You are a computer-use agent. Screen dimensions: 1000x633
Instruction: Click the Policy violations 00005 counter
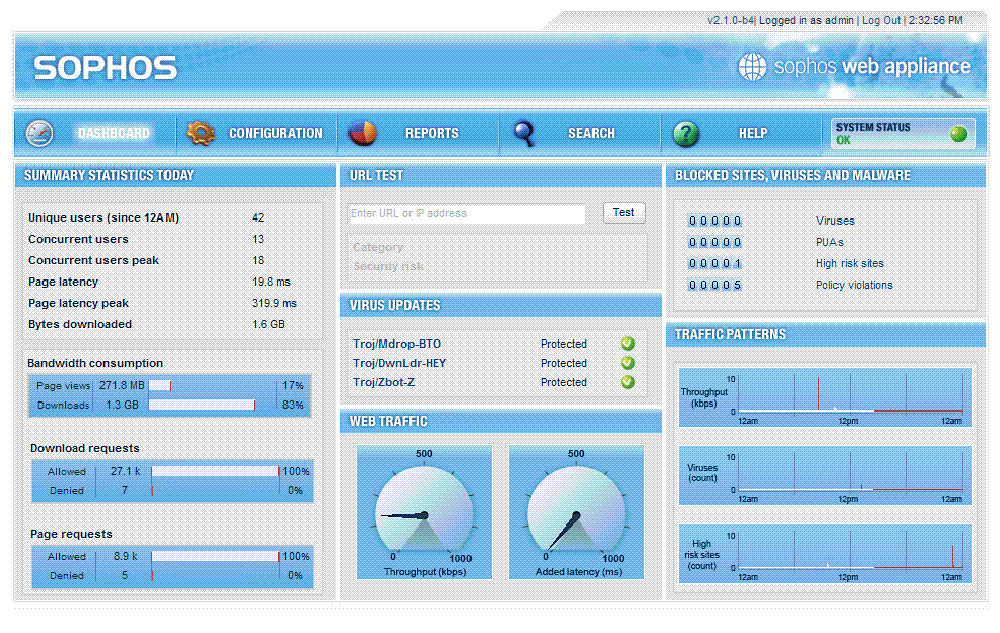point(714,285)
